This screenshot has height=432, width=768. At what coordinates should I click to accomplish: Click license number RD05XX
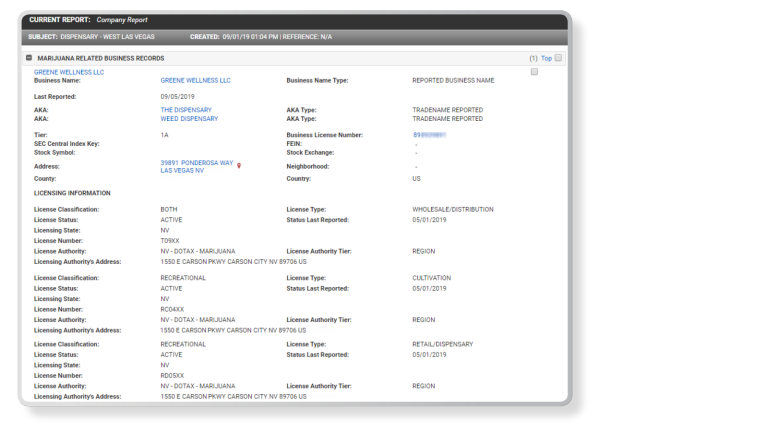tap(173, 375)
